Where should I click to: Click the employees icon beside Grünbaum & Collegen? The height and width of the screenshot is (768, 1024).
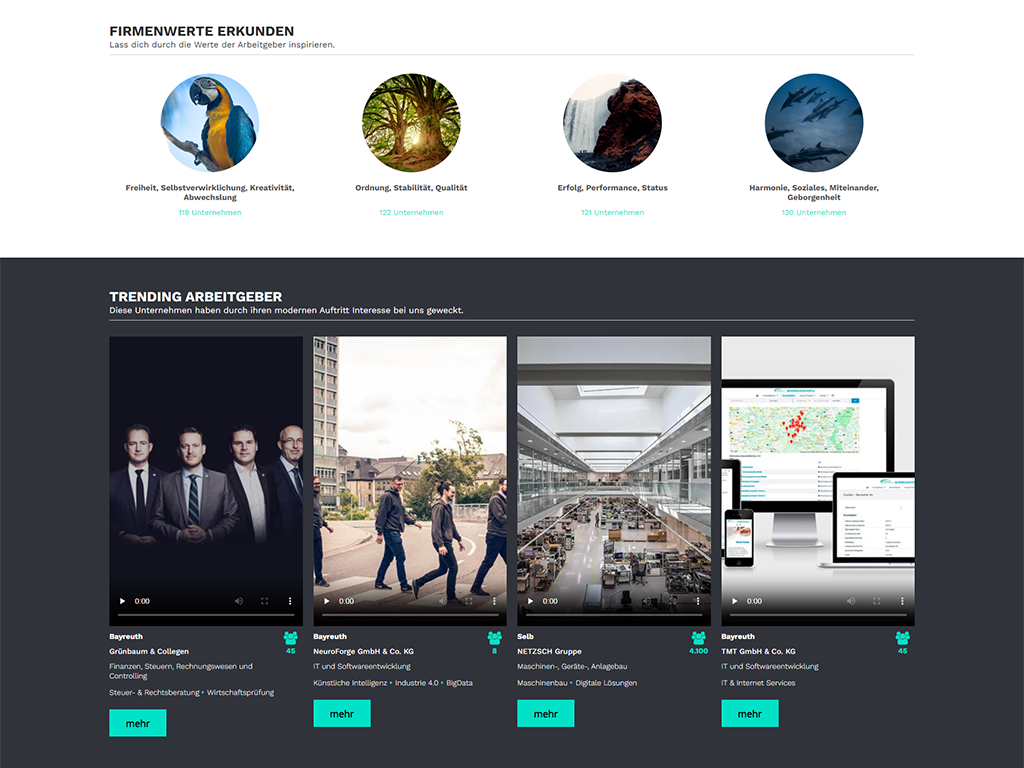click(290, 637)
